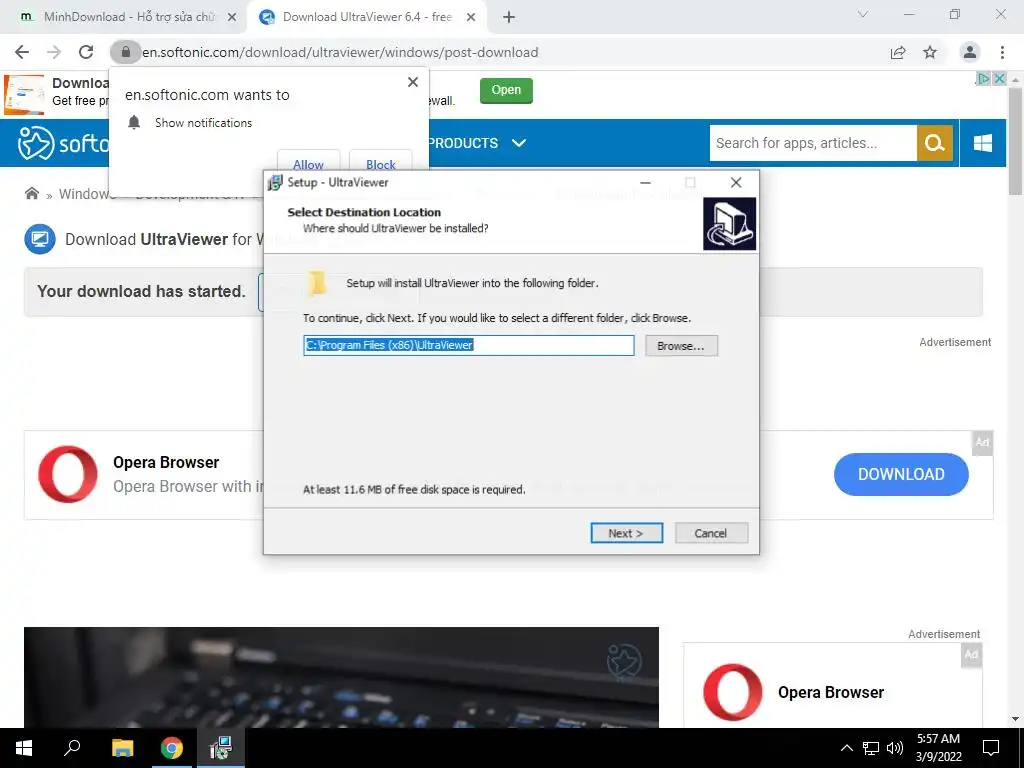
Task: Cancel the UltraViewer setup
Action: coord(711,533)
